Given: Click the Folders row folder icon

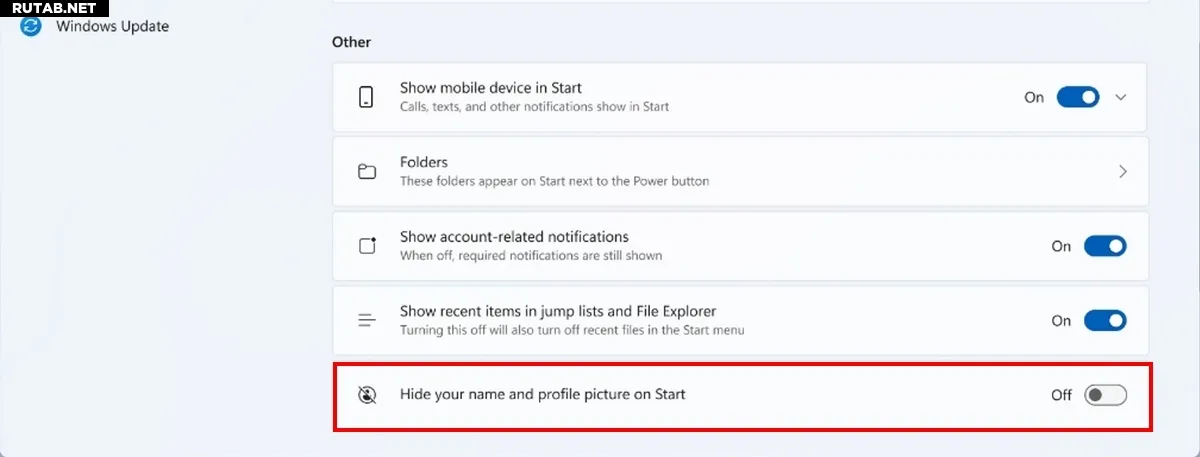Looking at the screenshot, I should pyautogui.click(x=367, y=171).
